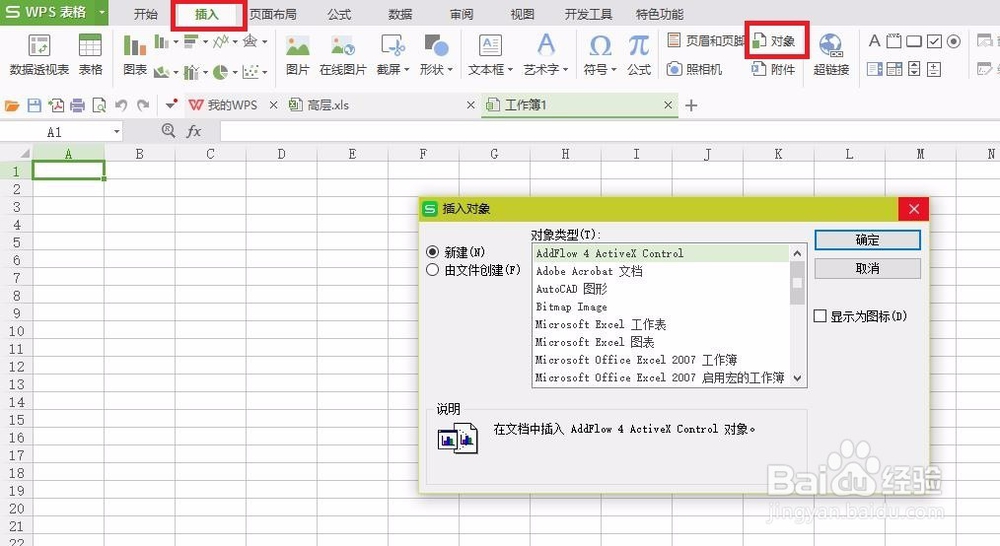
Task: Open the Name Box dropdown arrow
Action: 117,132
